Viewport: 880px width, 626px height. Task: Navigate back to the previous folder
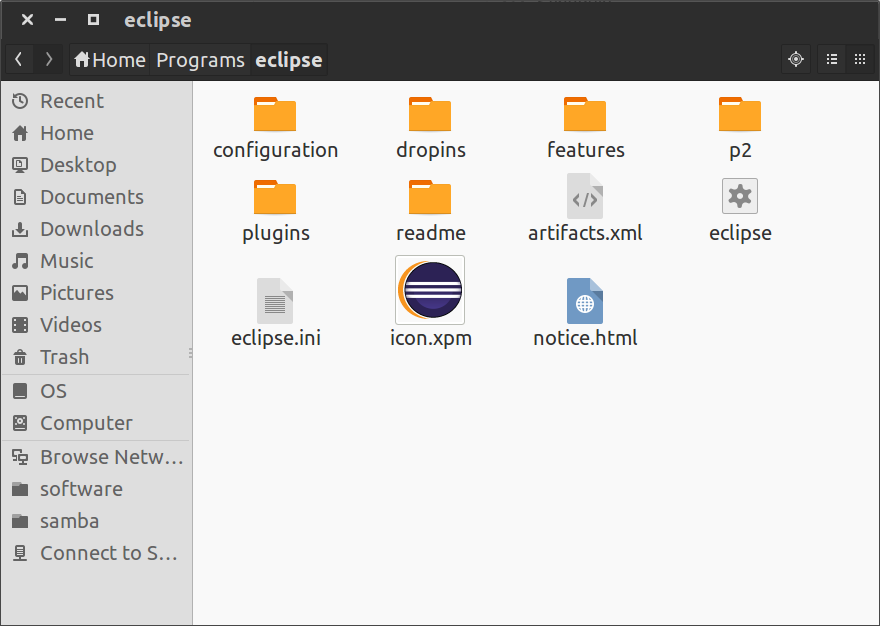19,59
